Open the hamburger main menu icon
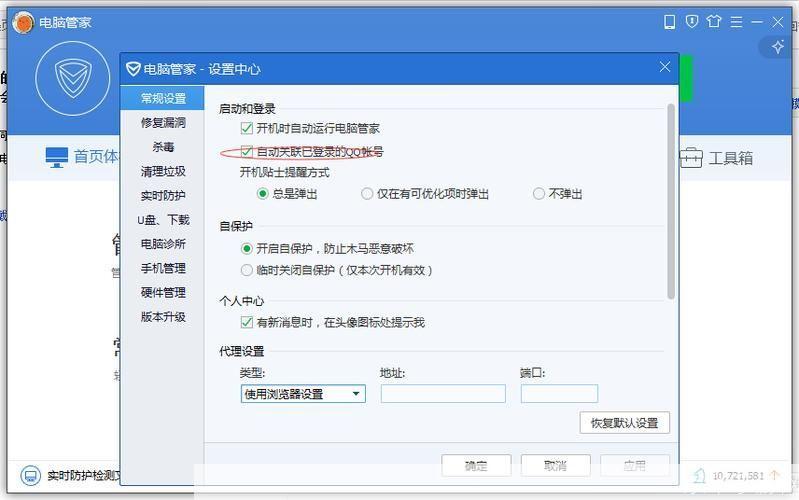 click(x=736, y=21)
